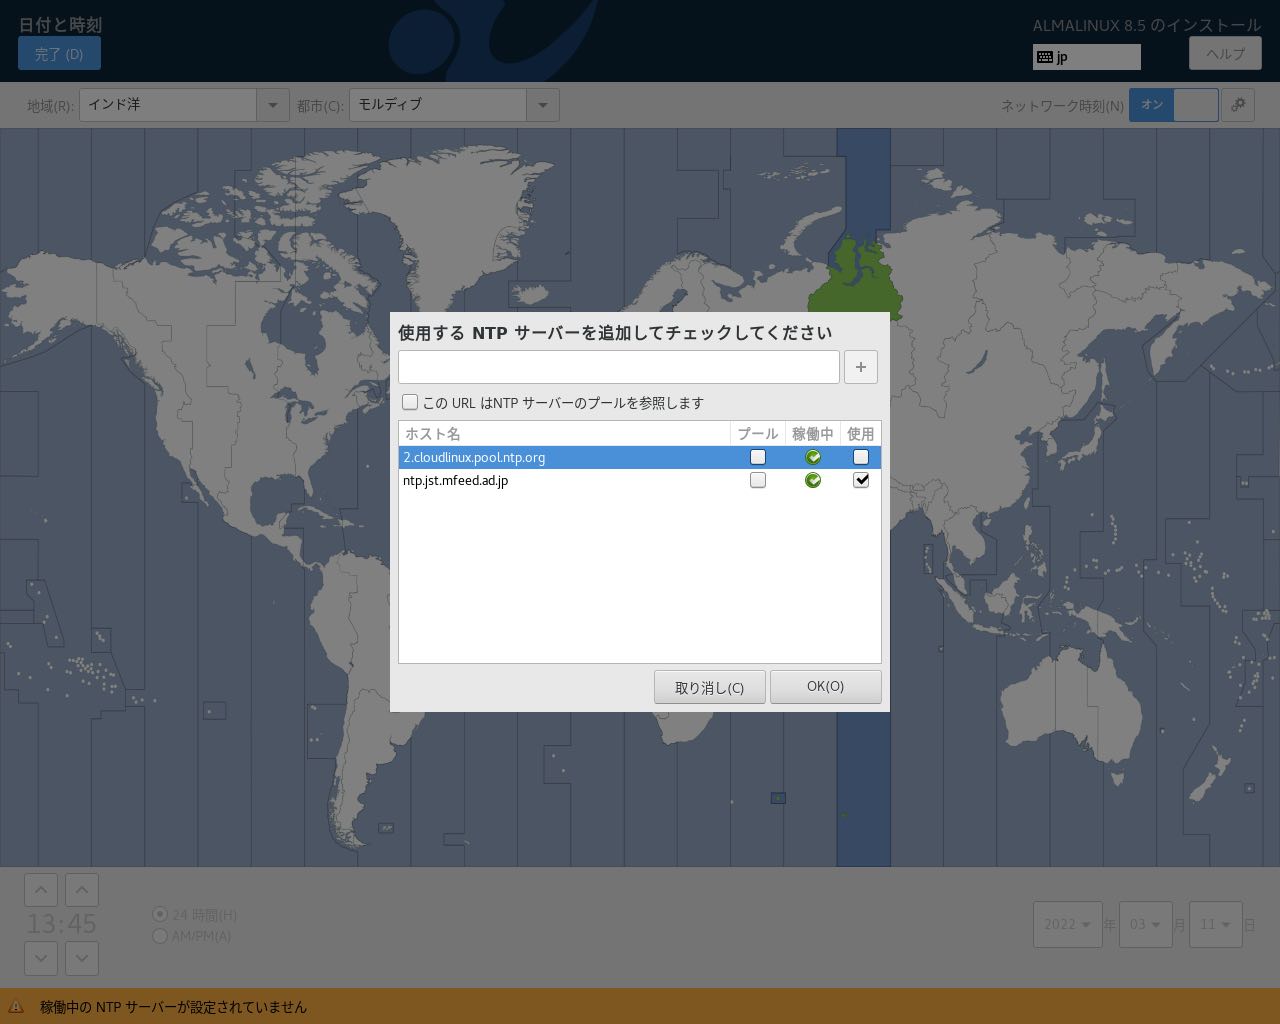The height and width of the screenshot is (1024, 1280).
Task: Click the OK(O) button
Action: (x=825, y=687)
